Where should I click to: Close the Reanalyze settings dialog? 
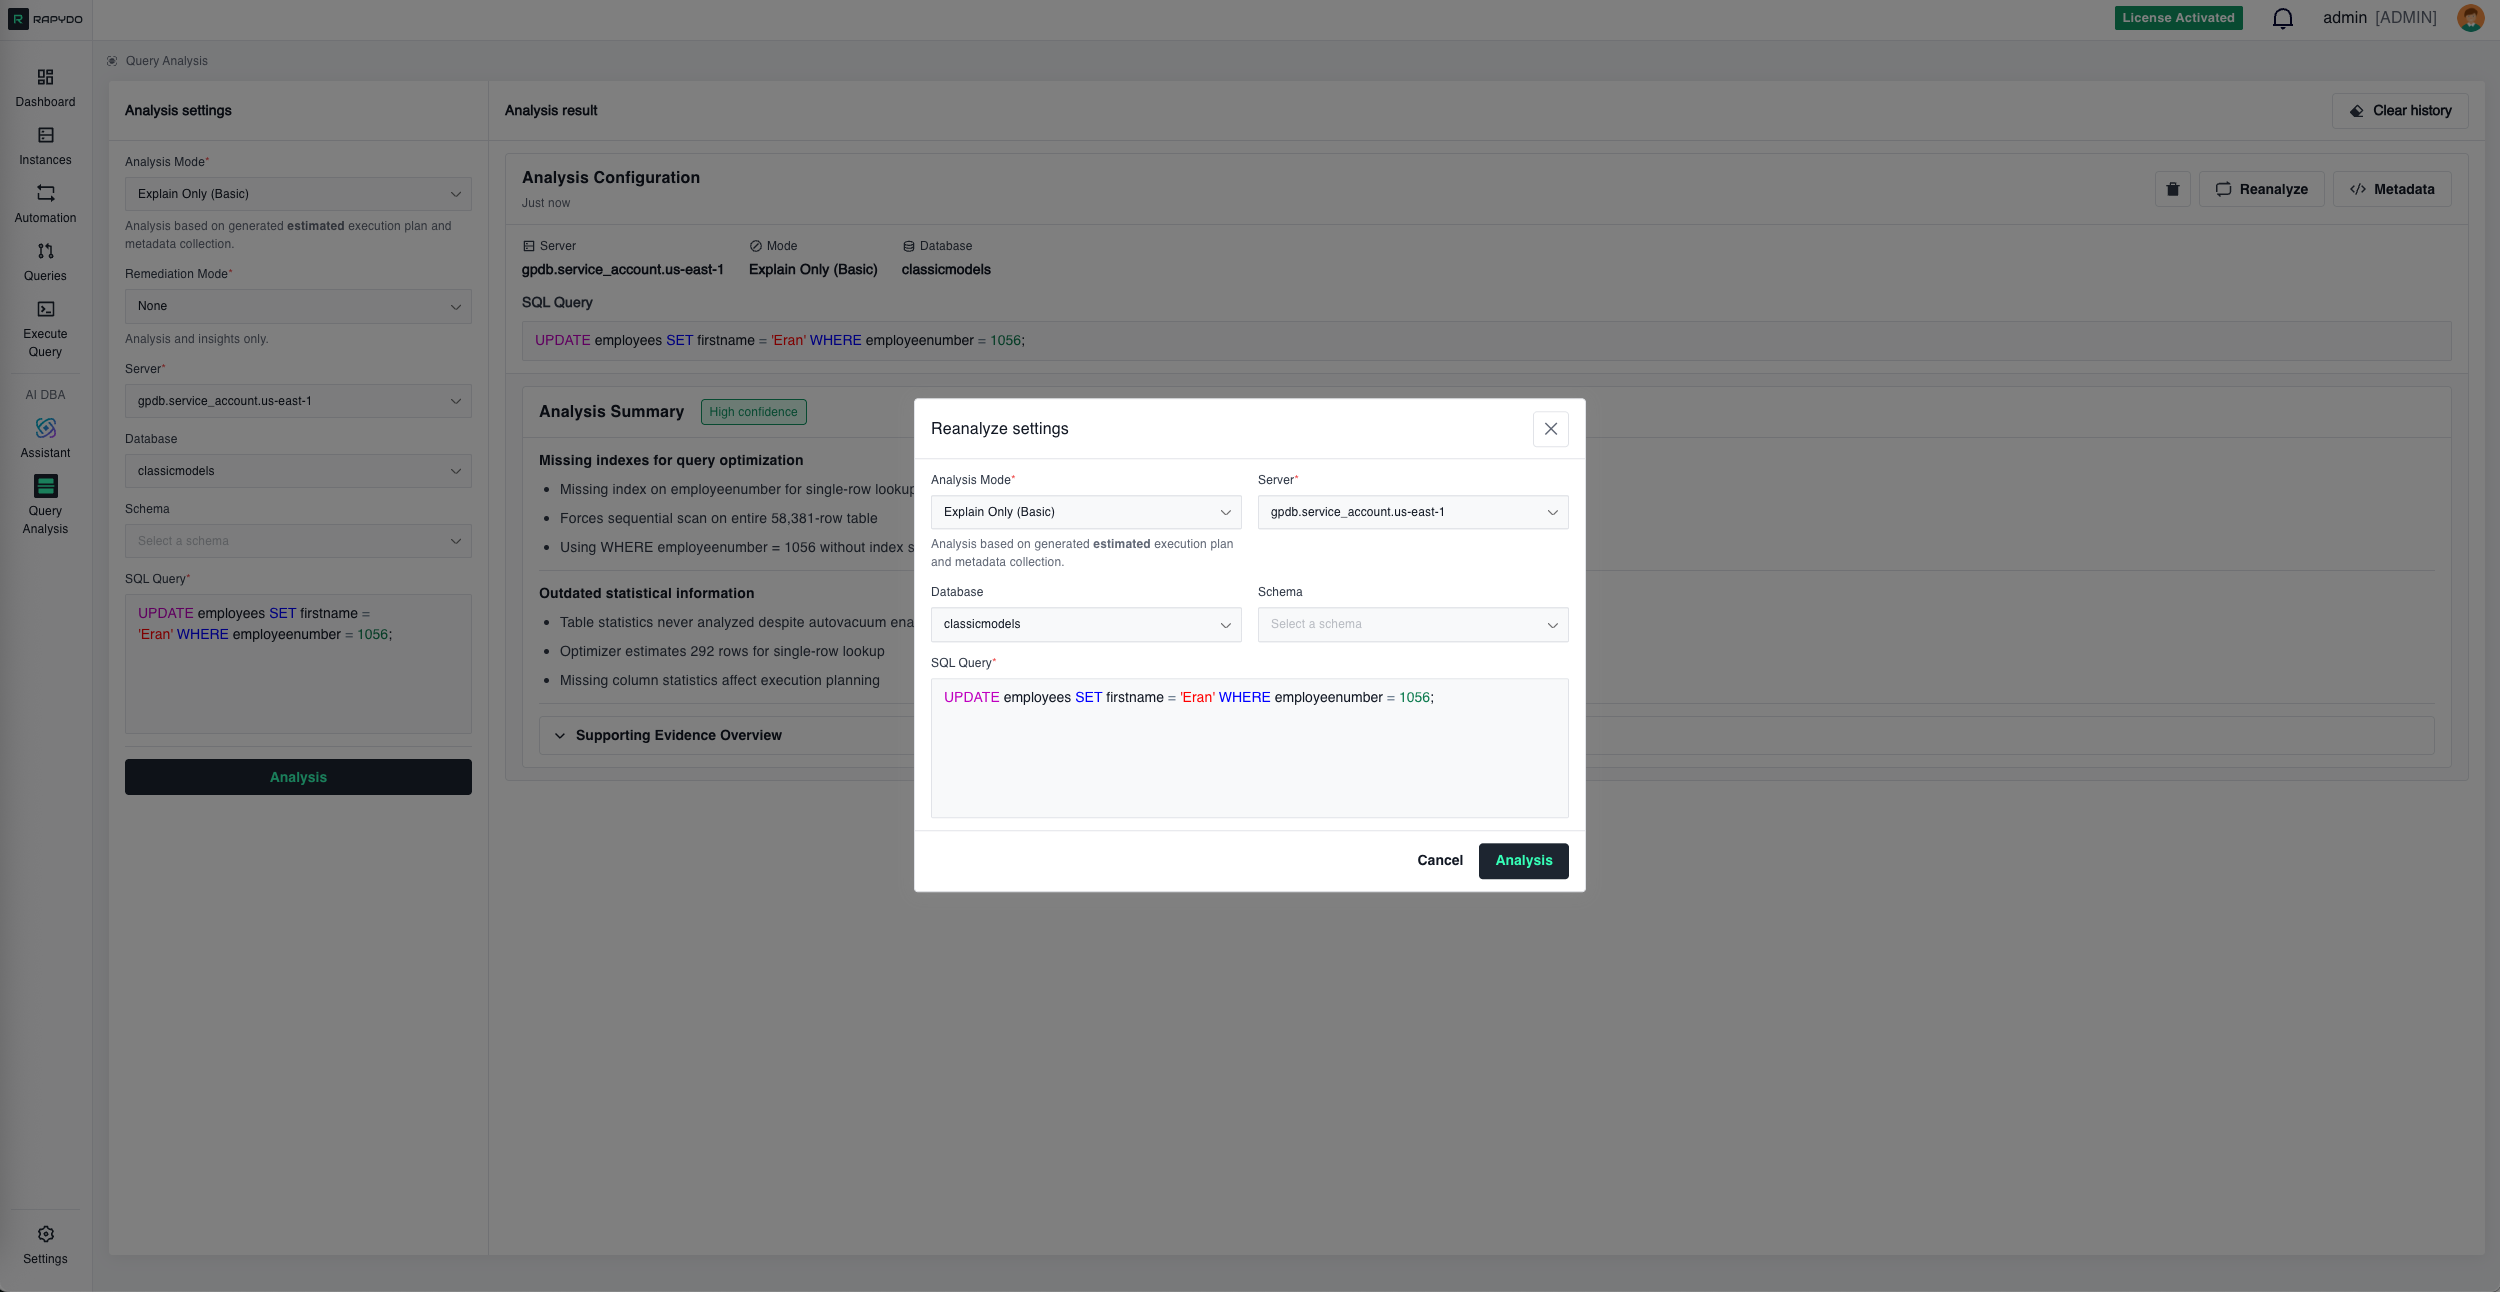pyautogui.click(x=1550, y=429)
